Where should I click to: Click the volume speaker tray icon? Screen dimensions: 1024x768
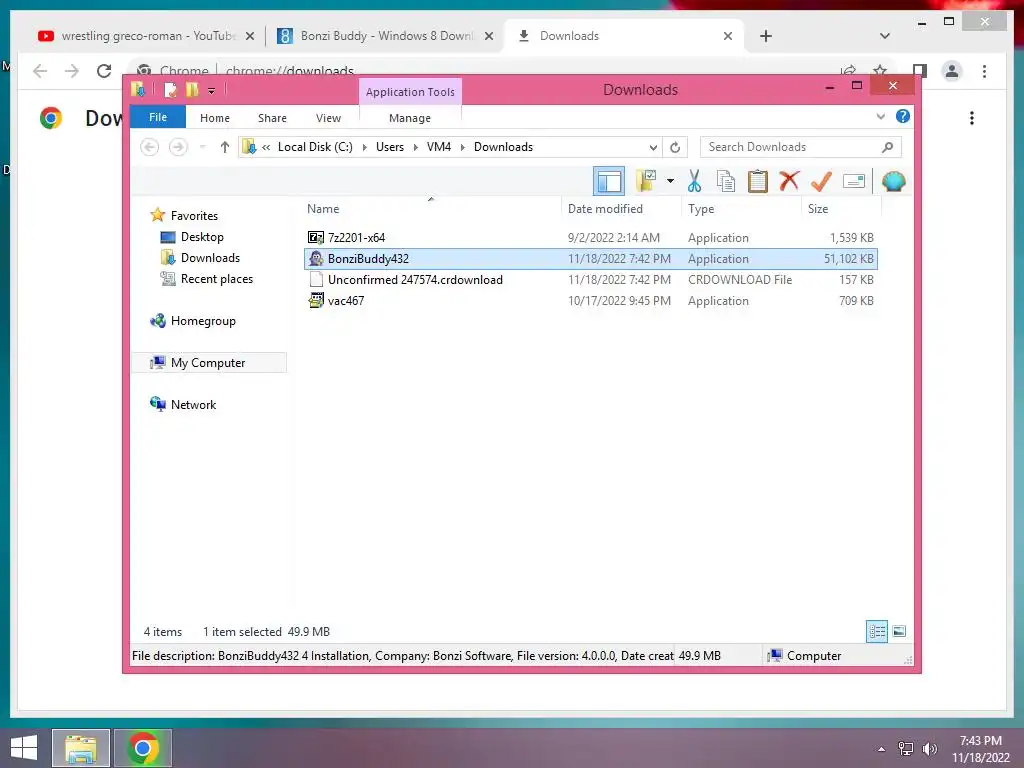pos(929,748)
